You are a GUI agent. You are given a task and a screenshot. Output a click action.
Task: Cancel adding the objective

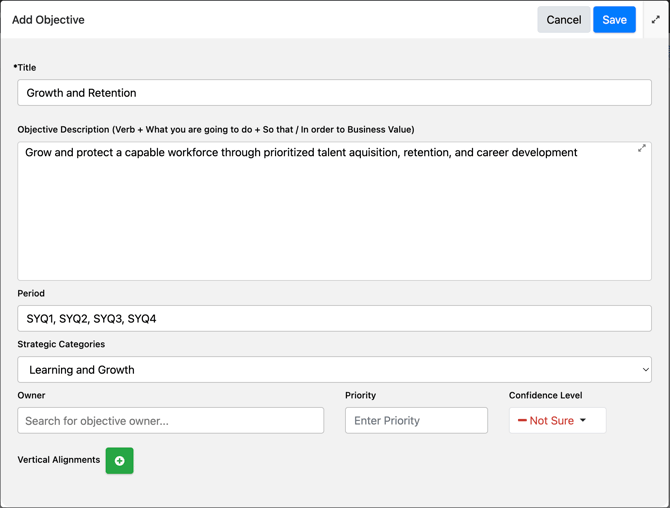[563, 20]
